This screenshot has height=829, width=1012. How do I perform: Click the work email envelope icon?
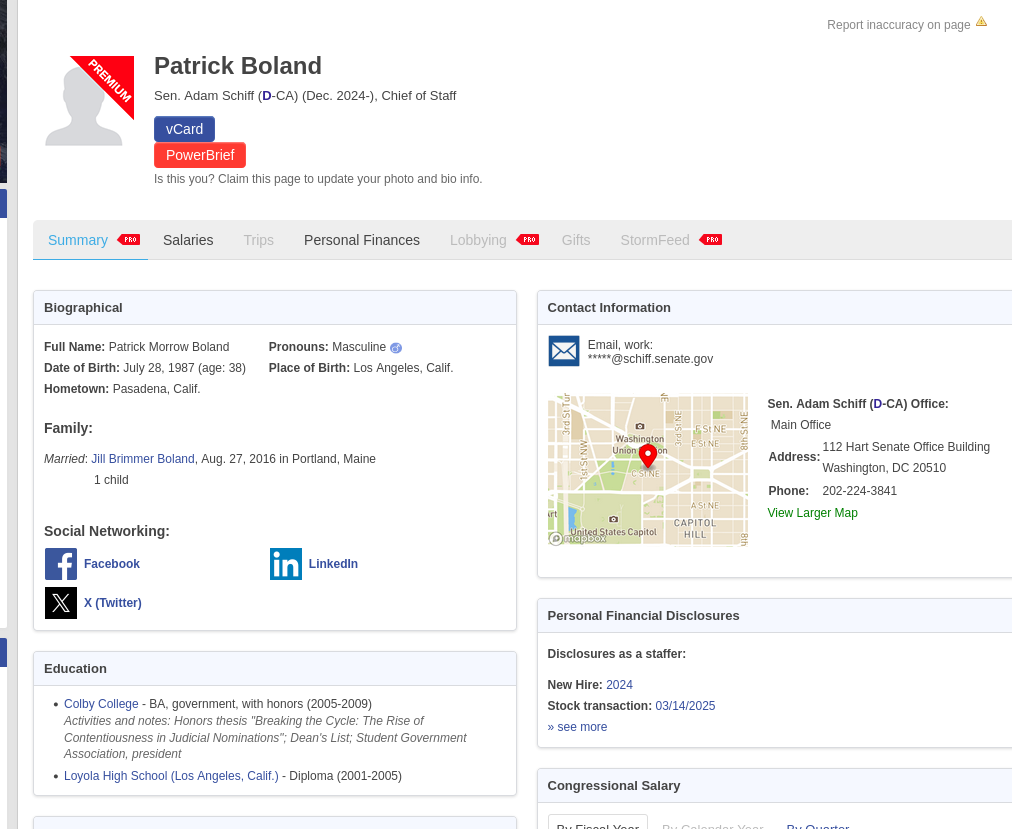pos(564,351)
